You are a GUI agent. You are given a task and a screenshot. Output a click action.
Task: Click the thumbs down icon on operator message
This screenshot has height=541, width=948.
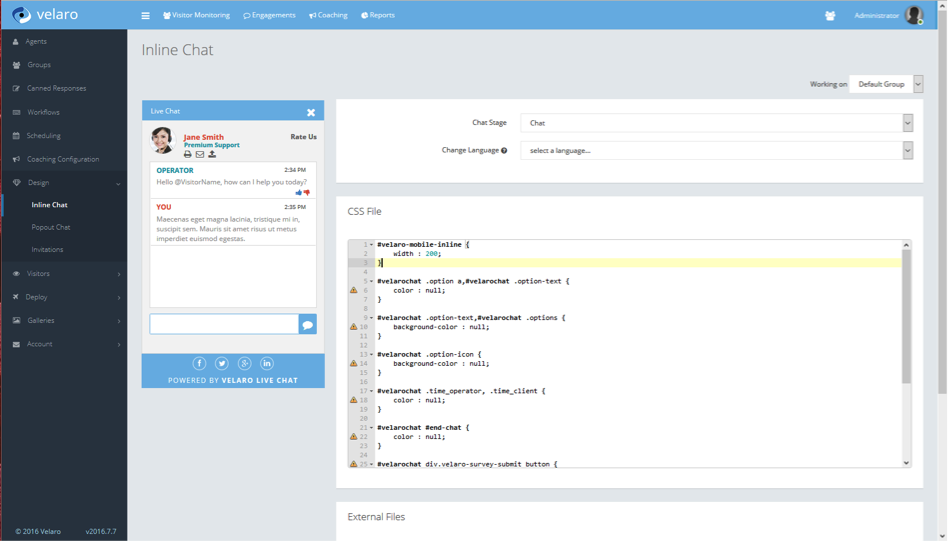click(307, 192)
